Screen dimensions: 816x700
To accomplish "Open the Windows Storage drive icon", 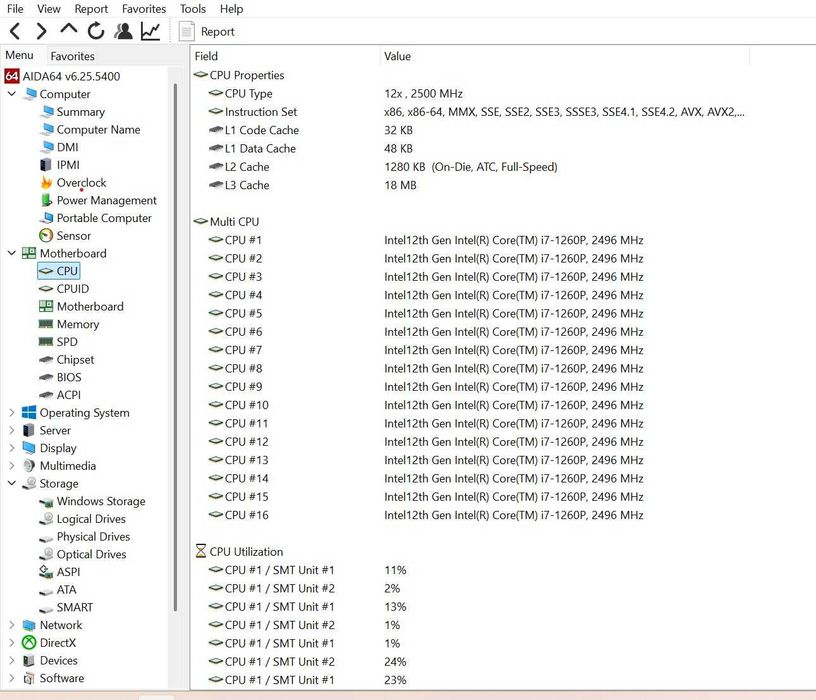I will pos(46,502).
